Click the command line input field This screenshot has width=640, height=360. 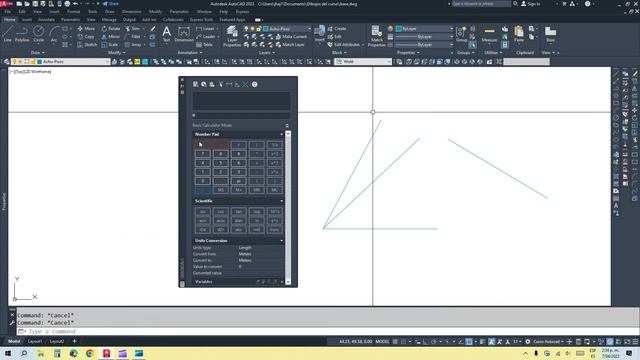[x=327, y=331]
